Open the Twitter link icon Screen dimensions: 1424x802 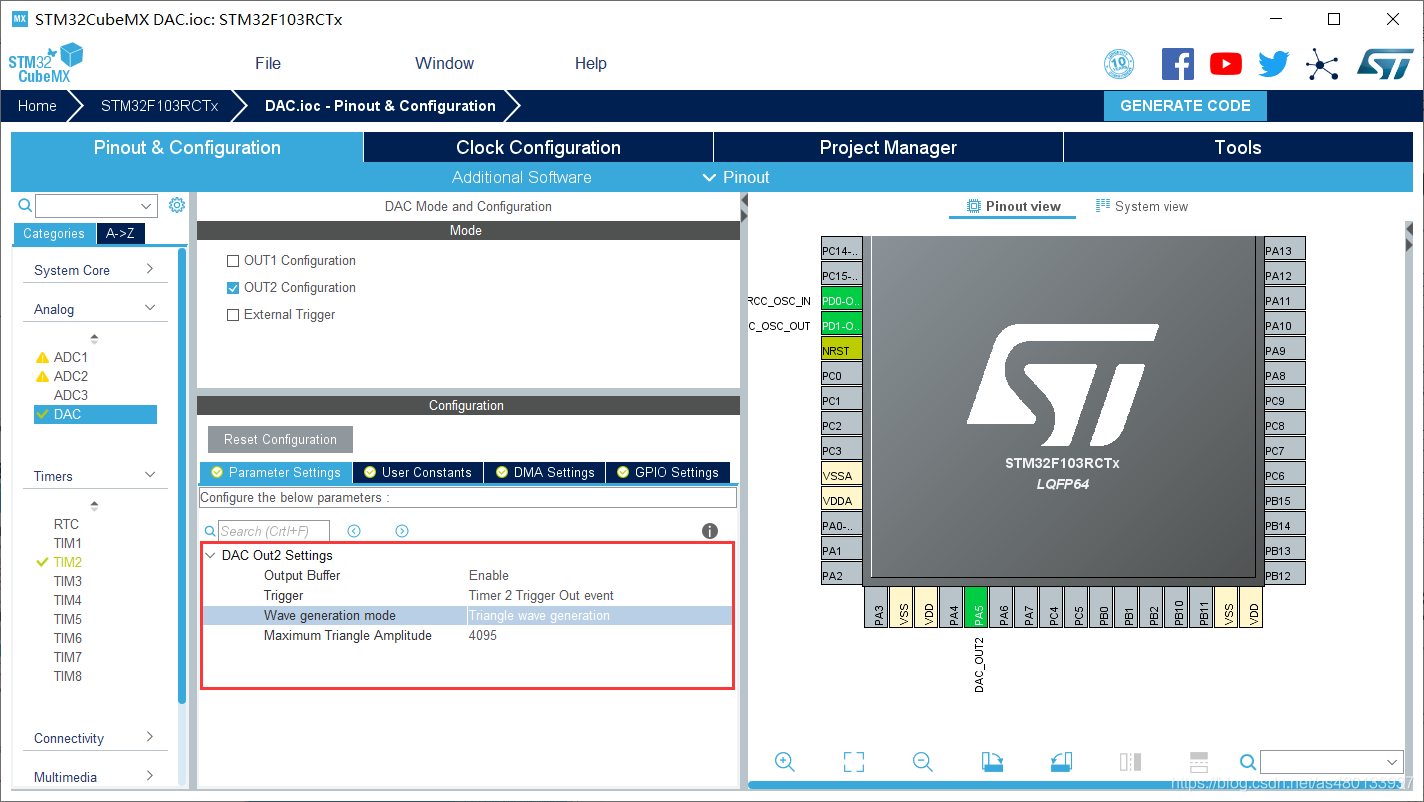[1274, 64]
